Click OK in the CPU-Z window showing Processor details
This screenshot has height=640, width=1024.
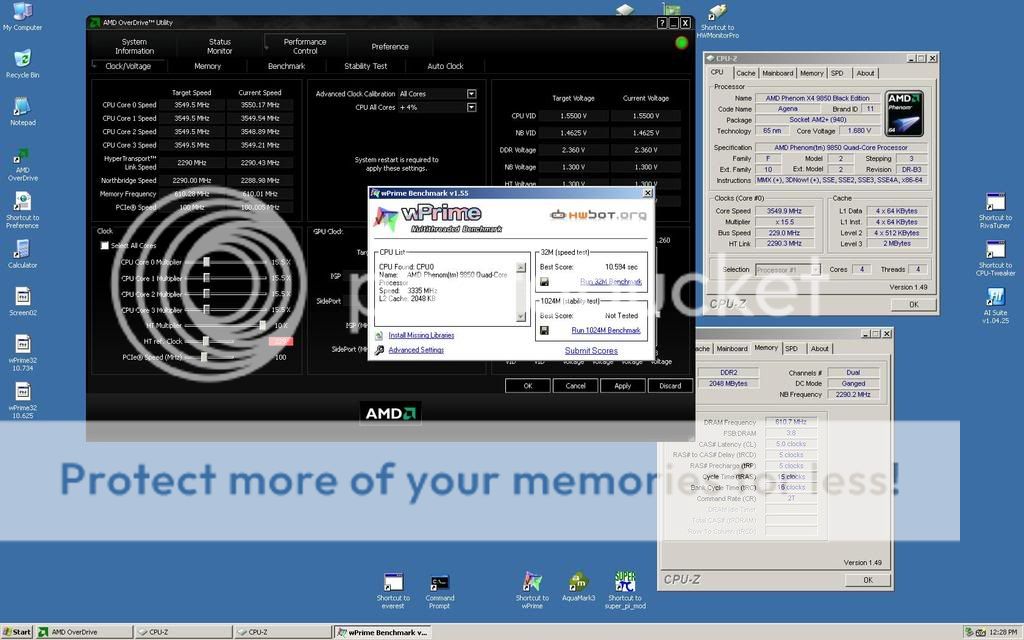point(914,304)
